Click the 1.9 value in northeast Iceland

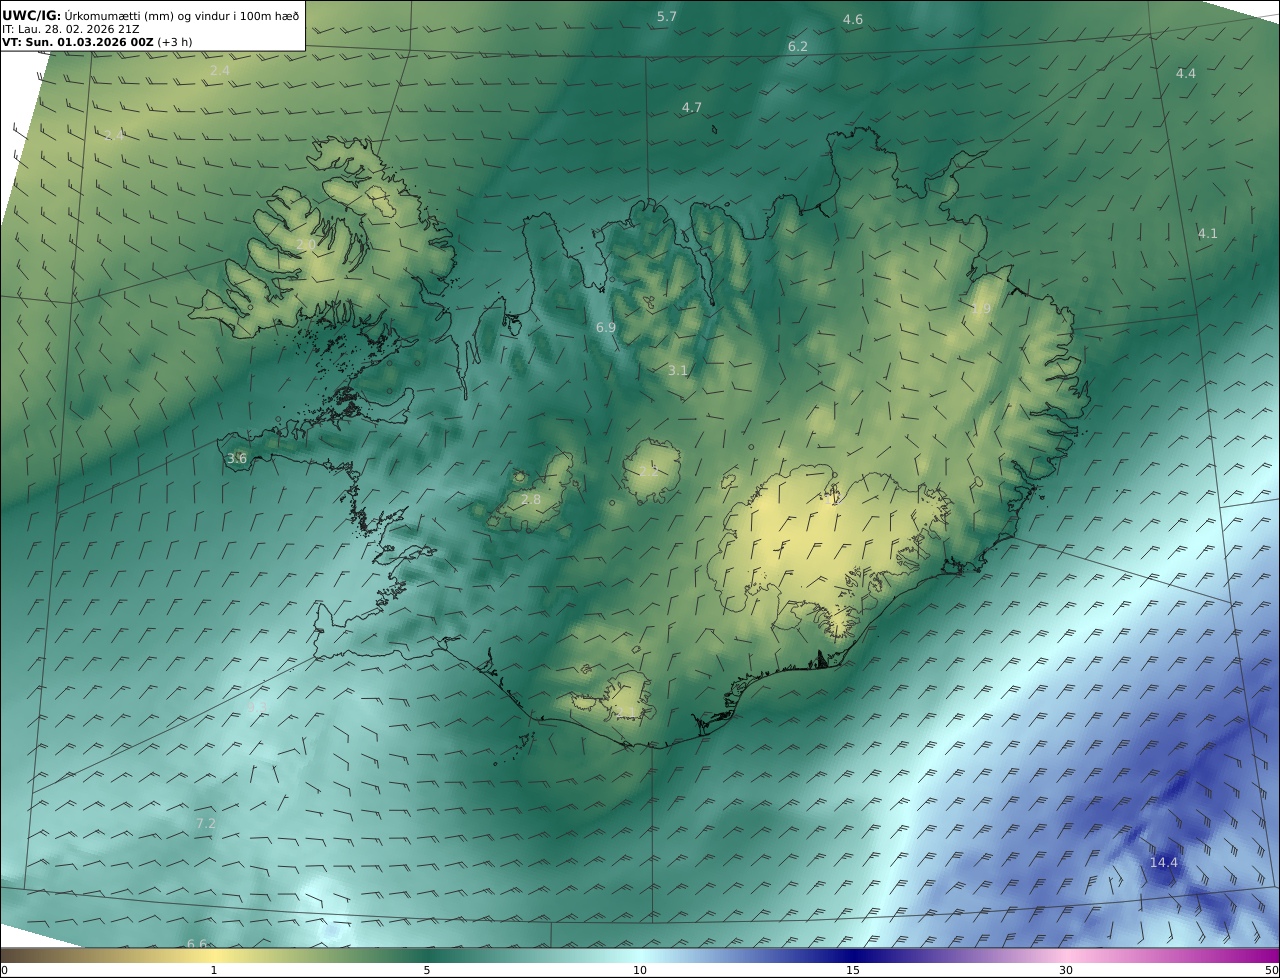pos(981,310)
